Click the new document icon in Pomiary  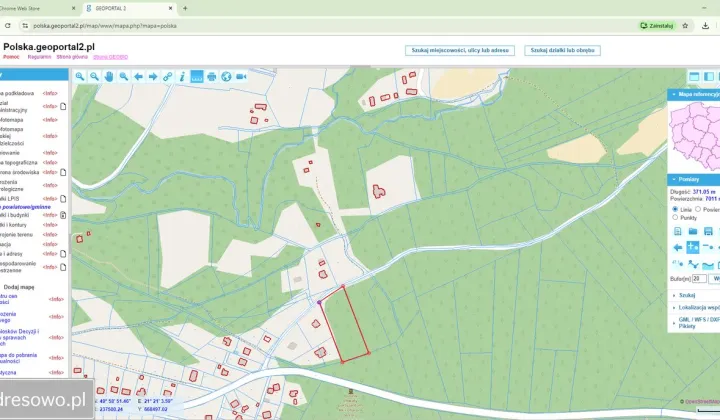(x=678, y=231)
